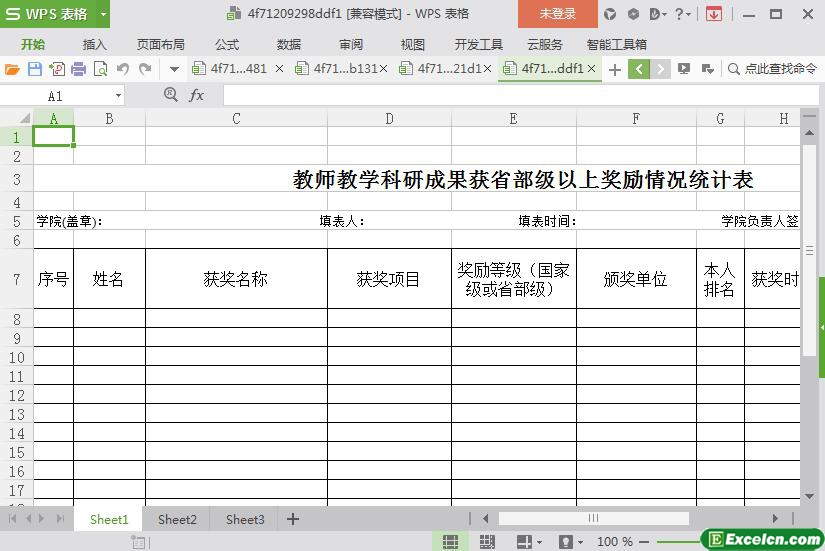Jump to the last sheet with the navigation arrow
The image size is (825, 551).
coord(61,519)
